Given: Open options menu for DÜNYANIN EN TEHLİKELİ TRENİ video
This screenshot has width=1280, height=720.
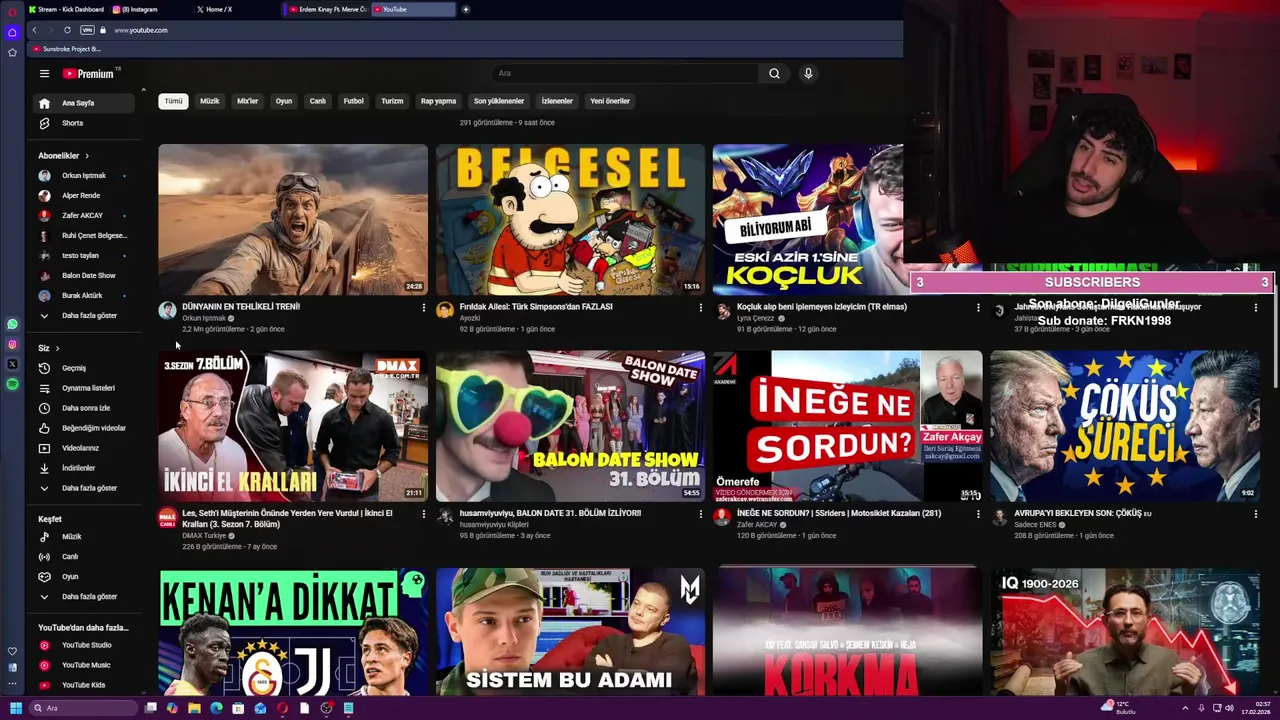Looking at the screenshot, I should click(x=423, y=308).
